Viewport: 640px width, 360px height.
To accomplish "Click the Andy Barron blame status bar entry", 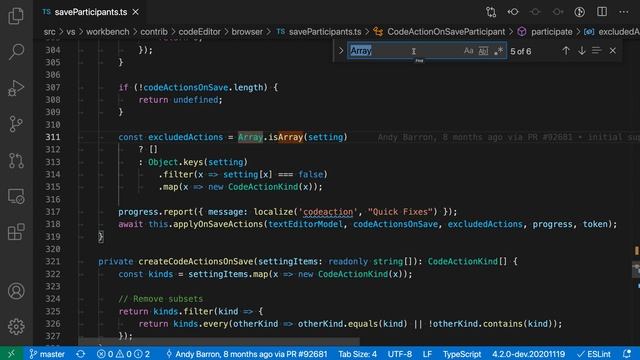I will 246,354.
